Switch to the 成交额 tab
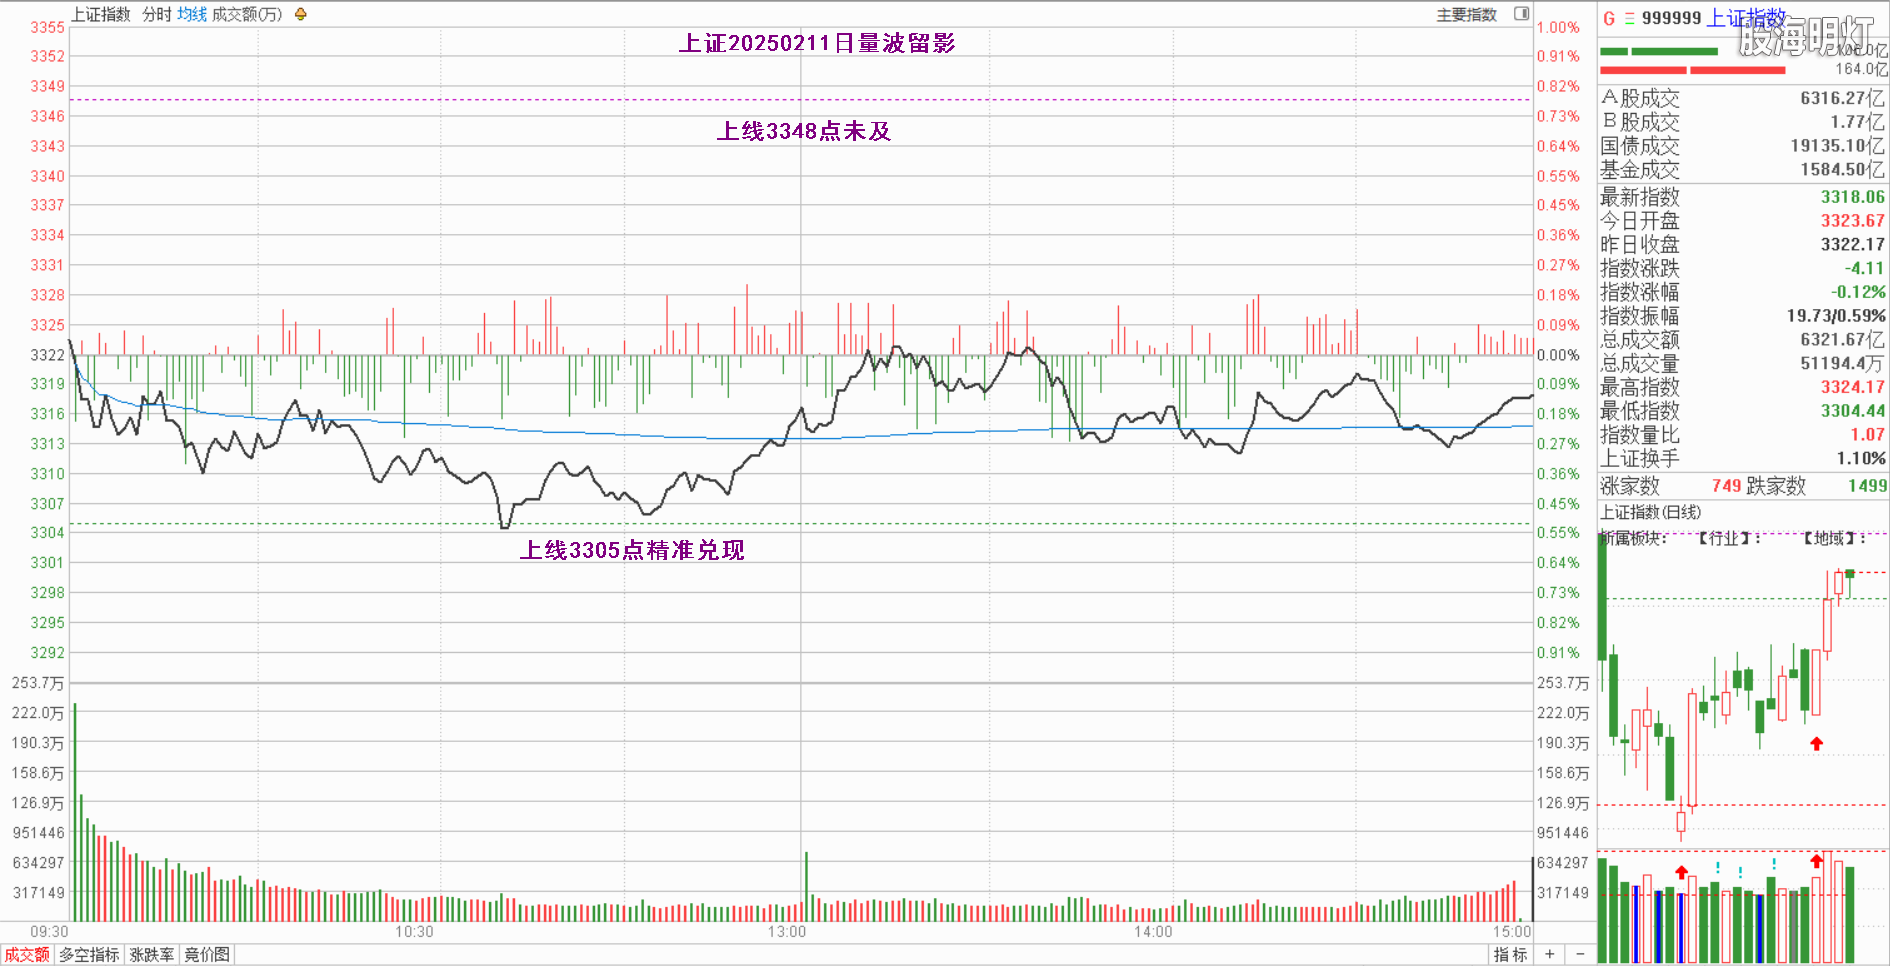This screenshot has height=966, width=1890. [x=26, y=955]
